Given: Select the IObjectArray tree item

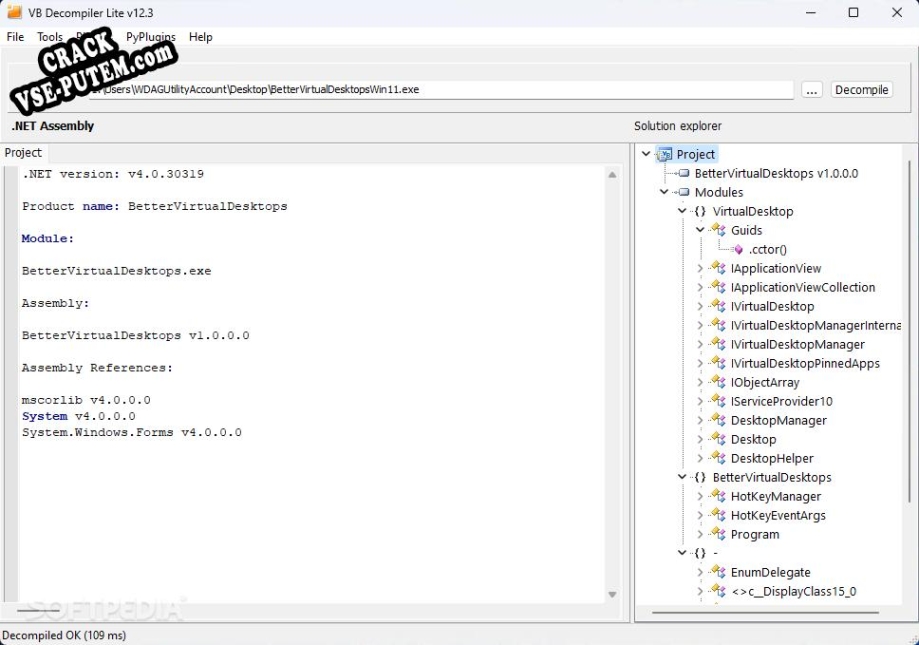Looking at the screenshot, I should coord(765,383).
